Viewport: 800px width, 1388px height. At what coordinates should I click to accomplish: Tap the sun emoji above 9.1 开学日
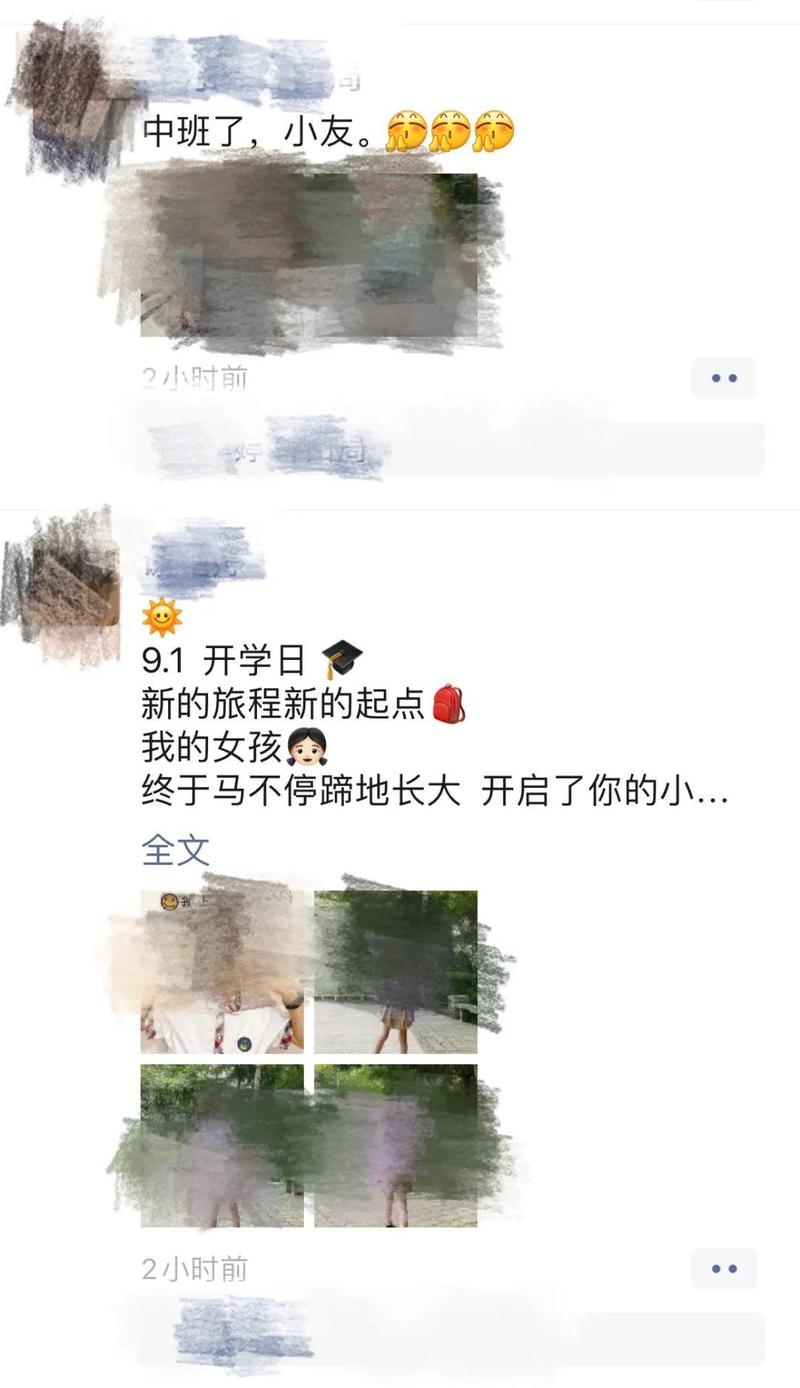(x=162, y=616)
